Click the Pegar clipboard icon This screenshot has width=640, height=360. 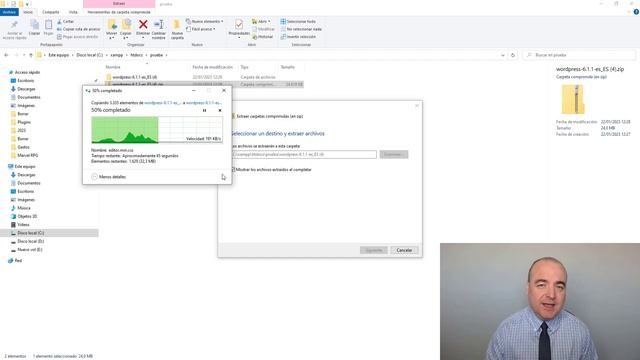pyautogui.click(x=48, y=25)
